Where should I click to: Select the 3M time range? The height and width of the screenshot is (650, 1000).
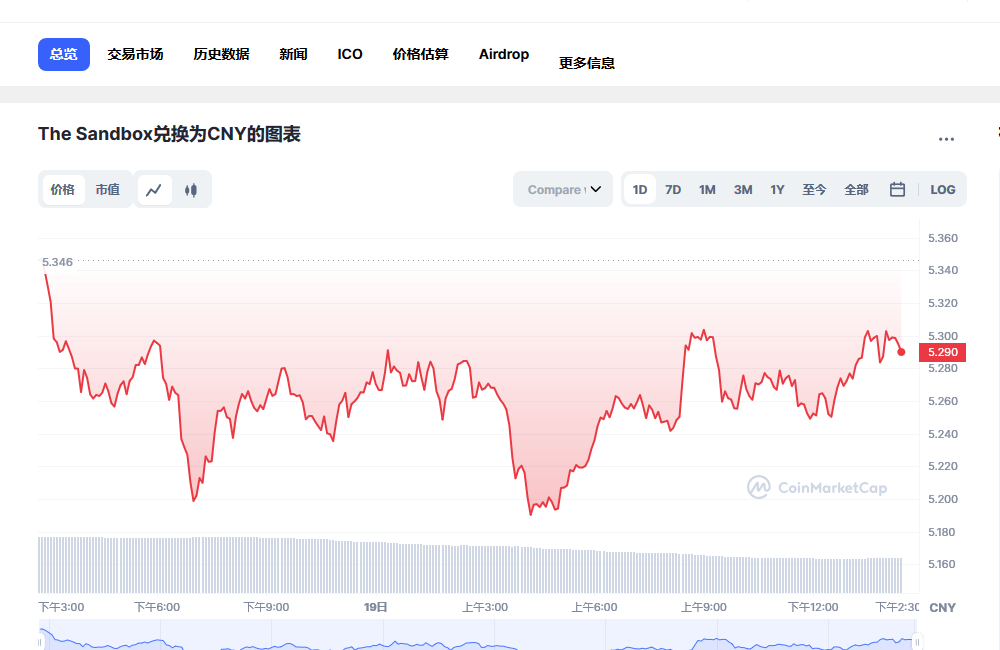(x=743, y=189)
